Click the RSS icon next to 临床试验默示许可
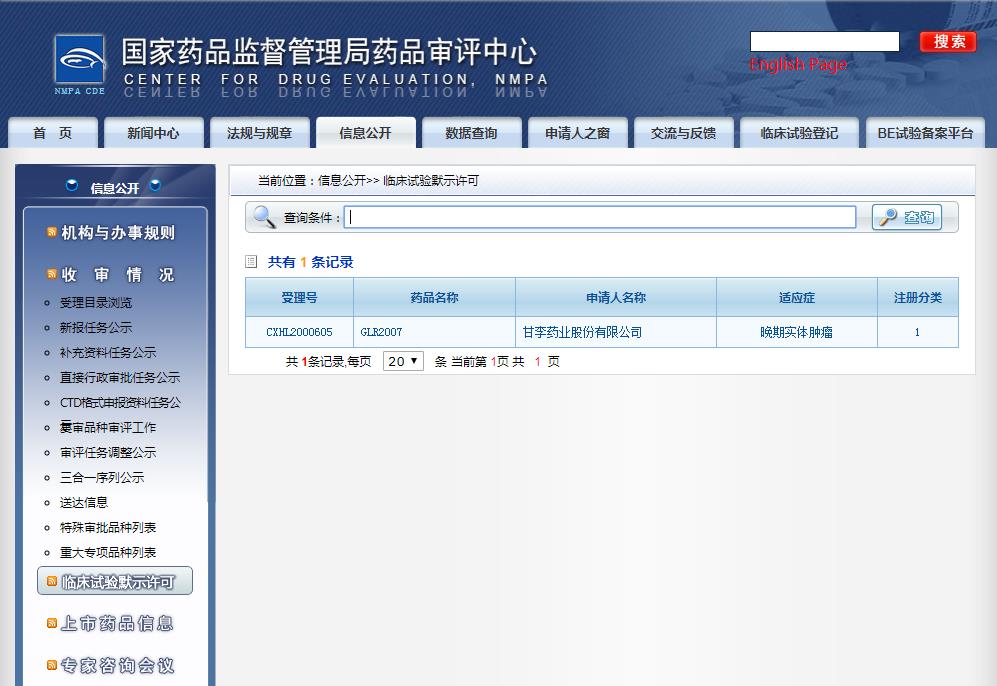Viewport: 997px width, 686px height. pos(51,581)
